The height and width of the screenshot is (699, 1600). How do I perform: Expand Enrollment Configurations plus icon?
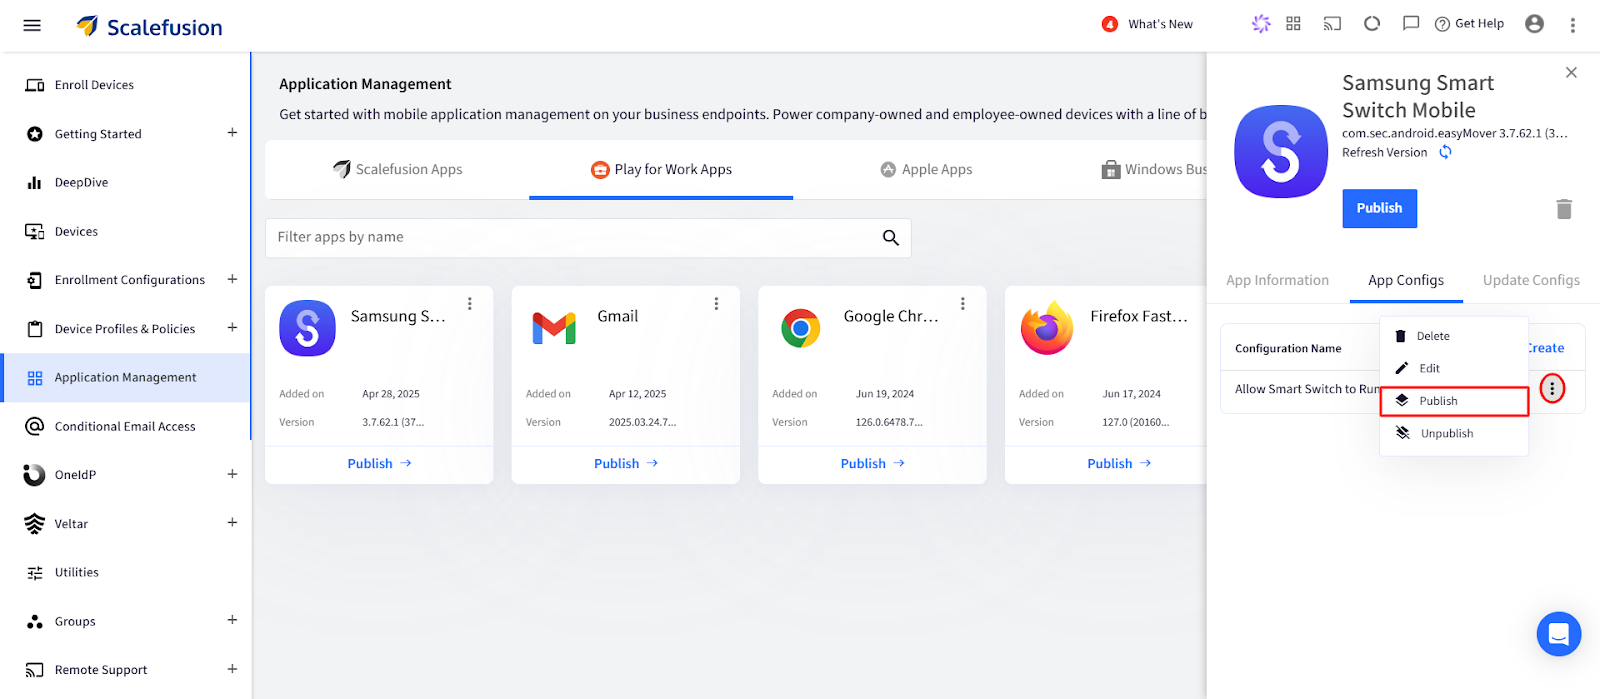pyautogui.click(x=232, y=279)
